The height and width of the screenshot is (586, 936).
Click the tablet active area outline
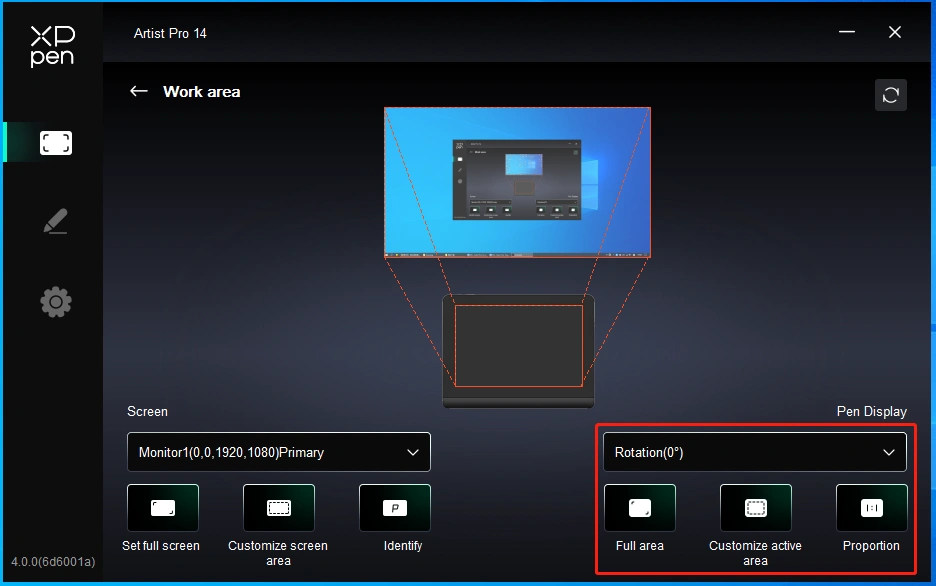pos(519,346)
